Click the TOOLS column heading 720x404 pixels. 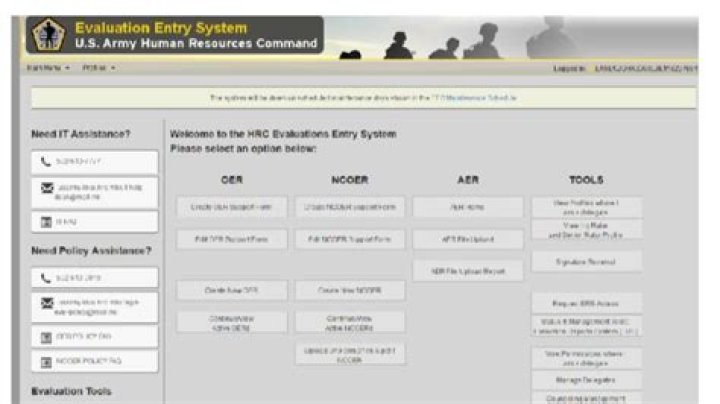click(586, 180)
